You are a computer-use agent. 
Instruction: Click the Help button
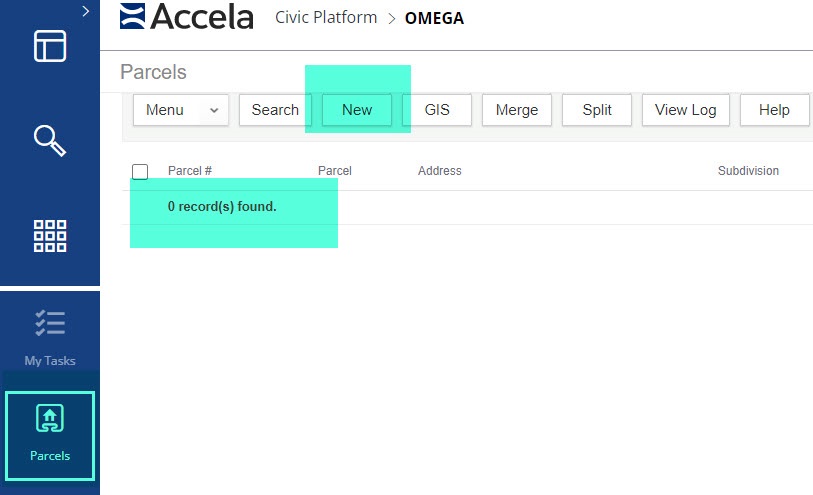[x=774, y=110]
